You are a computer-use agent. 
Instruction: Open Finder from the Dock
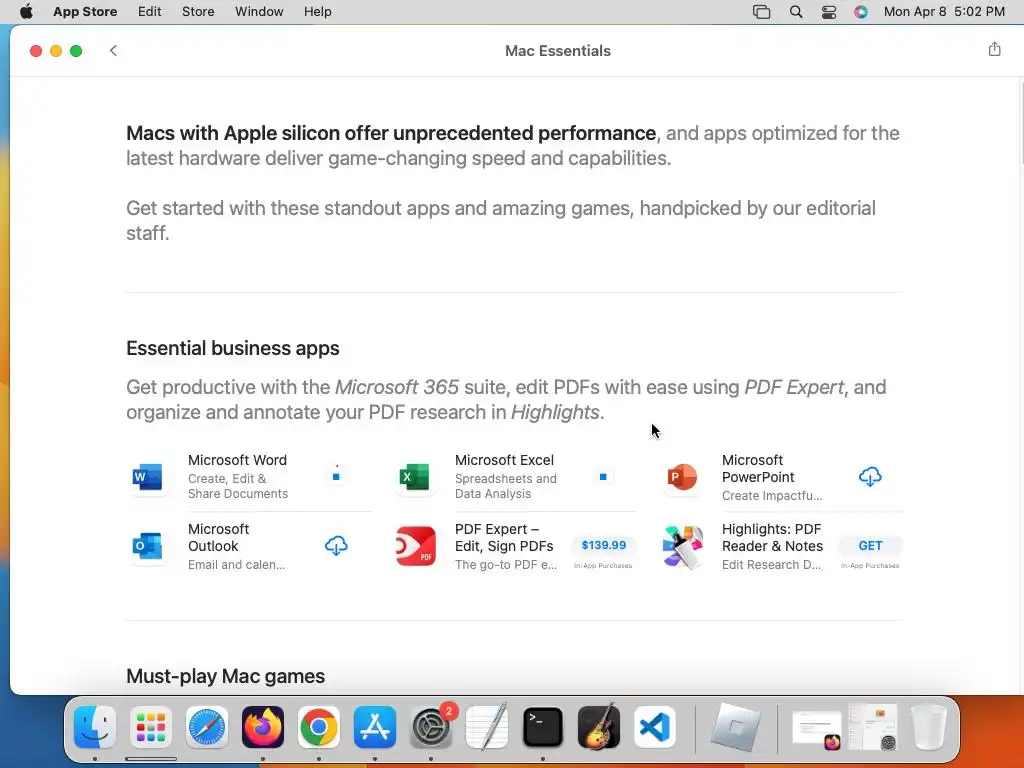[x=95, y=727]
